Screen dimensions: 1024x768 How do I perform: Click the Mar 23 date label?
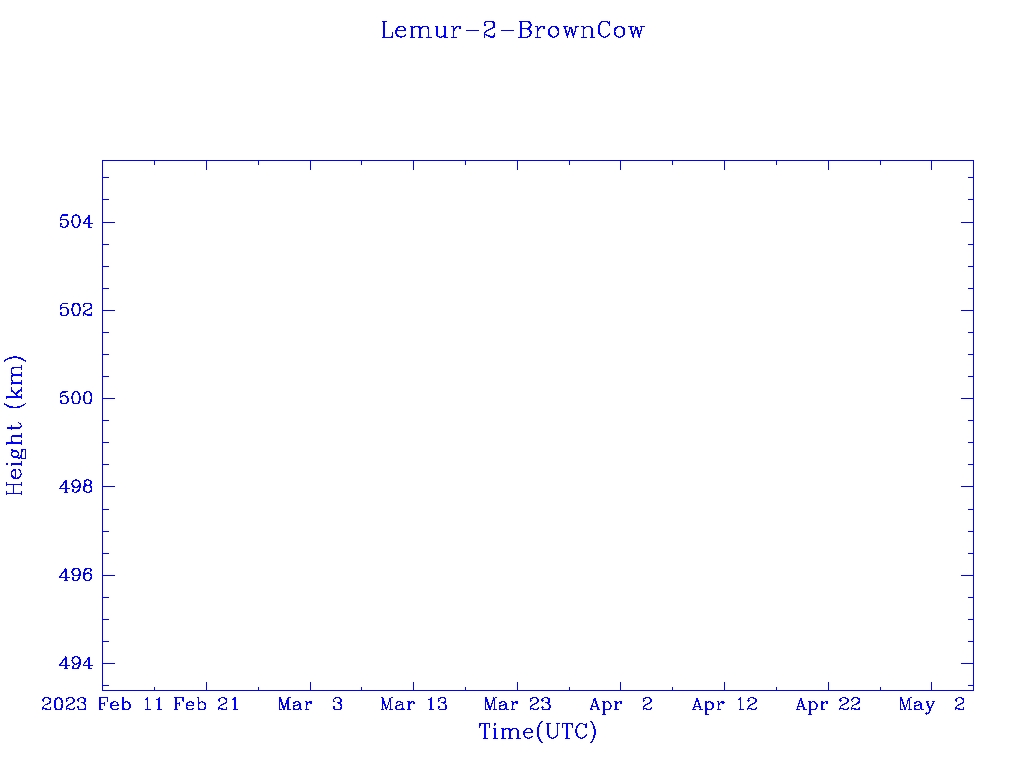[517, 704]
